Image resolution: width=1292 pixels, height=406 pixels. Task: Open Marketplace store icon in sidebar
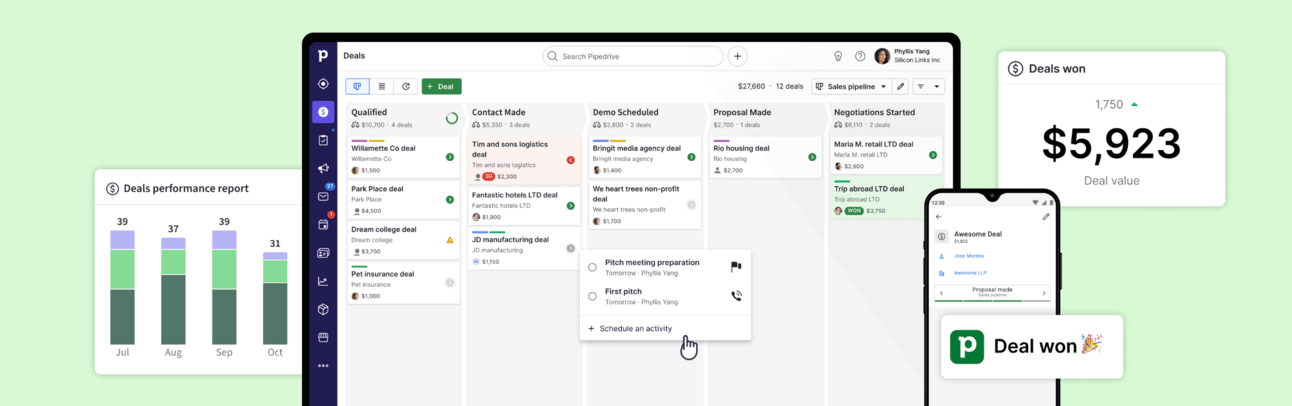point(323,337)
